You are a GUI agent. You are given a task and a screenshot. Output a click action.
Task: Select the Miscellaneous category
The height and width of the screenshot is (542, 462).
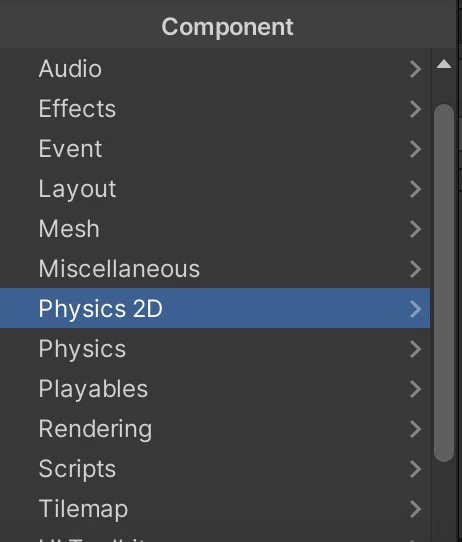click(215, 269)
